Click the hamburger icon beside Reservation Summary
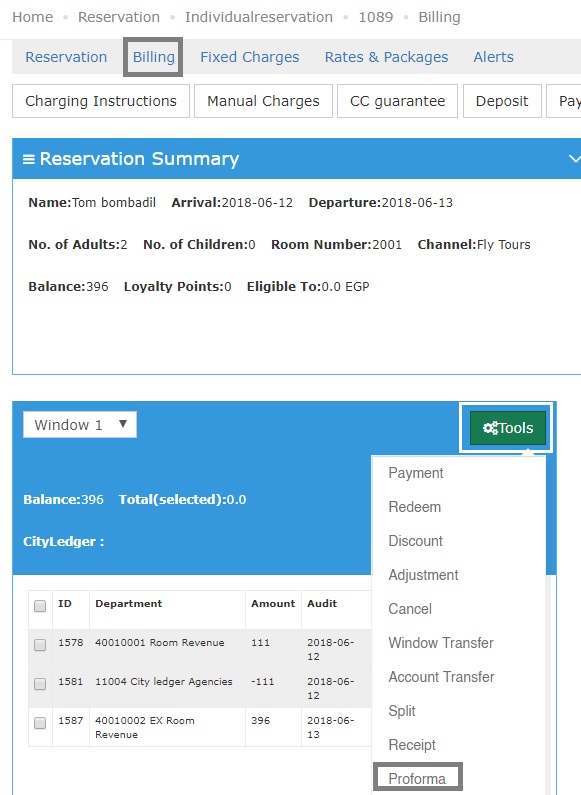This screenshot has height=795, width=581. pos(29,159)
